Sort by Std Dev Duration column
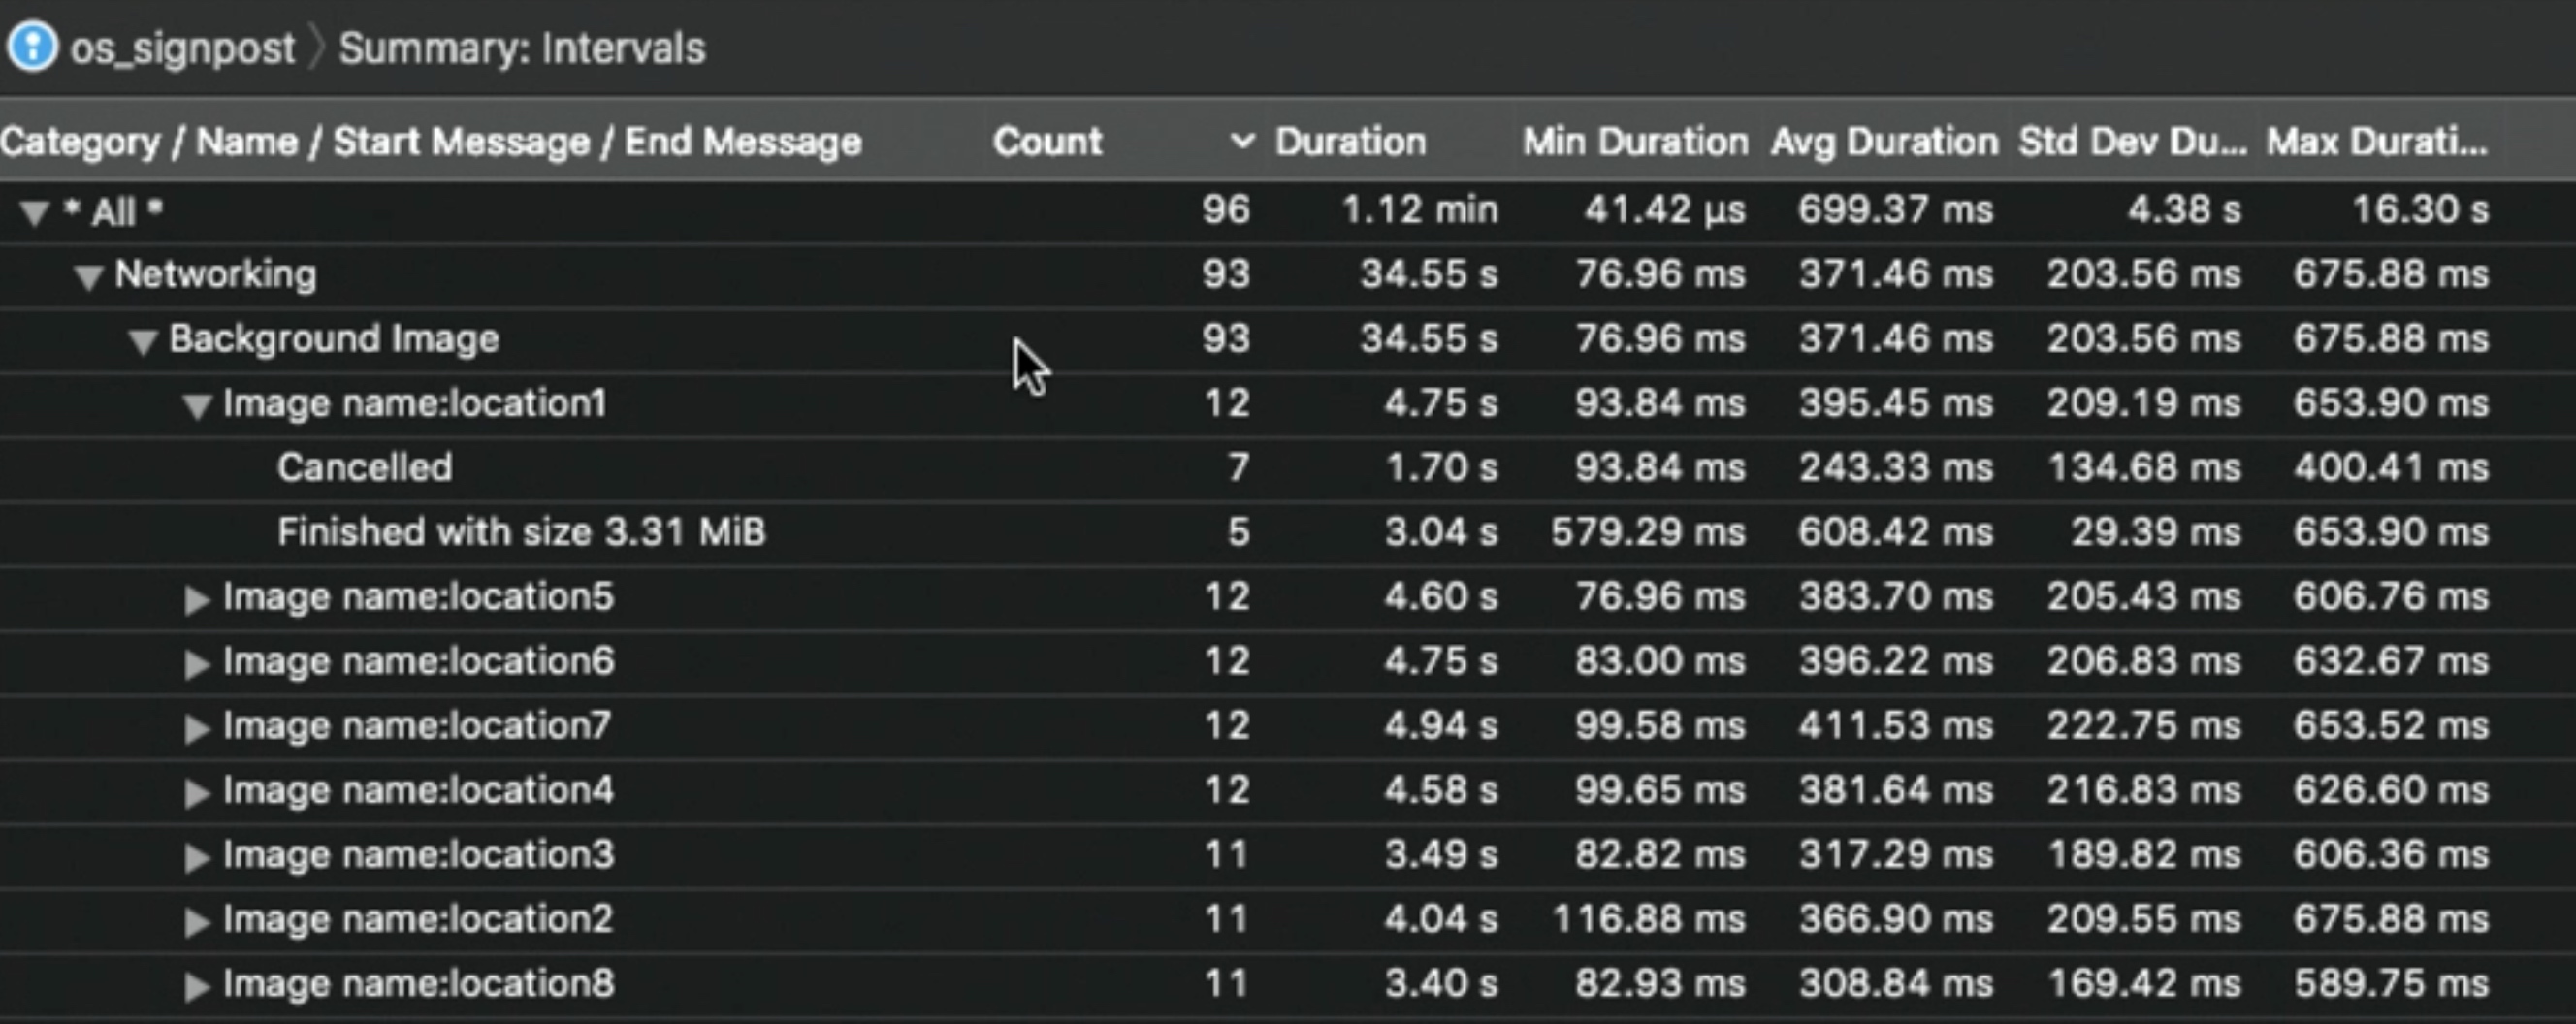The height and width of the screenshot is (1024, 2576). click(x=2131, y=142)
